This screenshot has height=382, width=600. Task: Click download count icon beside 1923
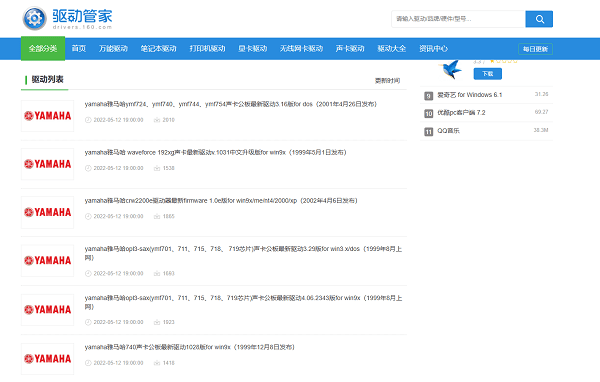157,322
